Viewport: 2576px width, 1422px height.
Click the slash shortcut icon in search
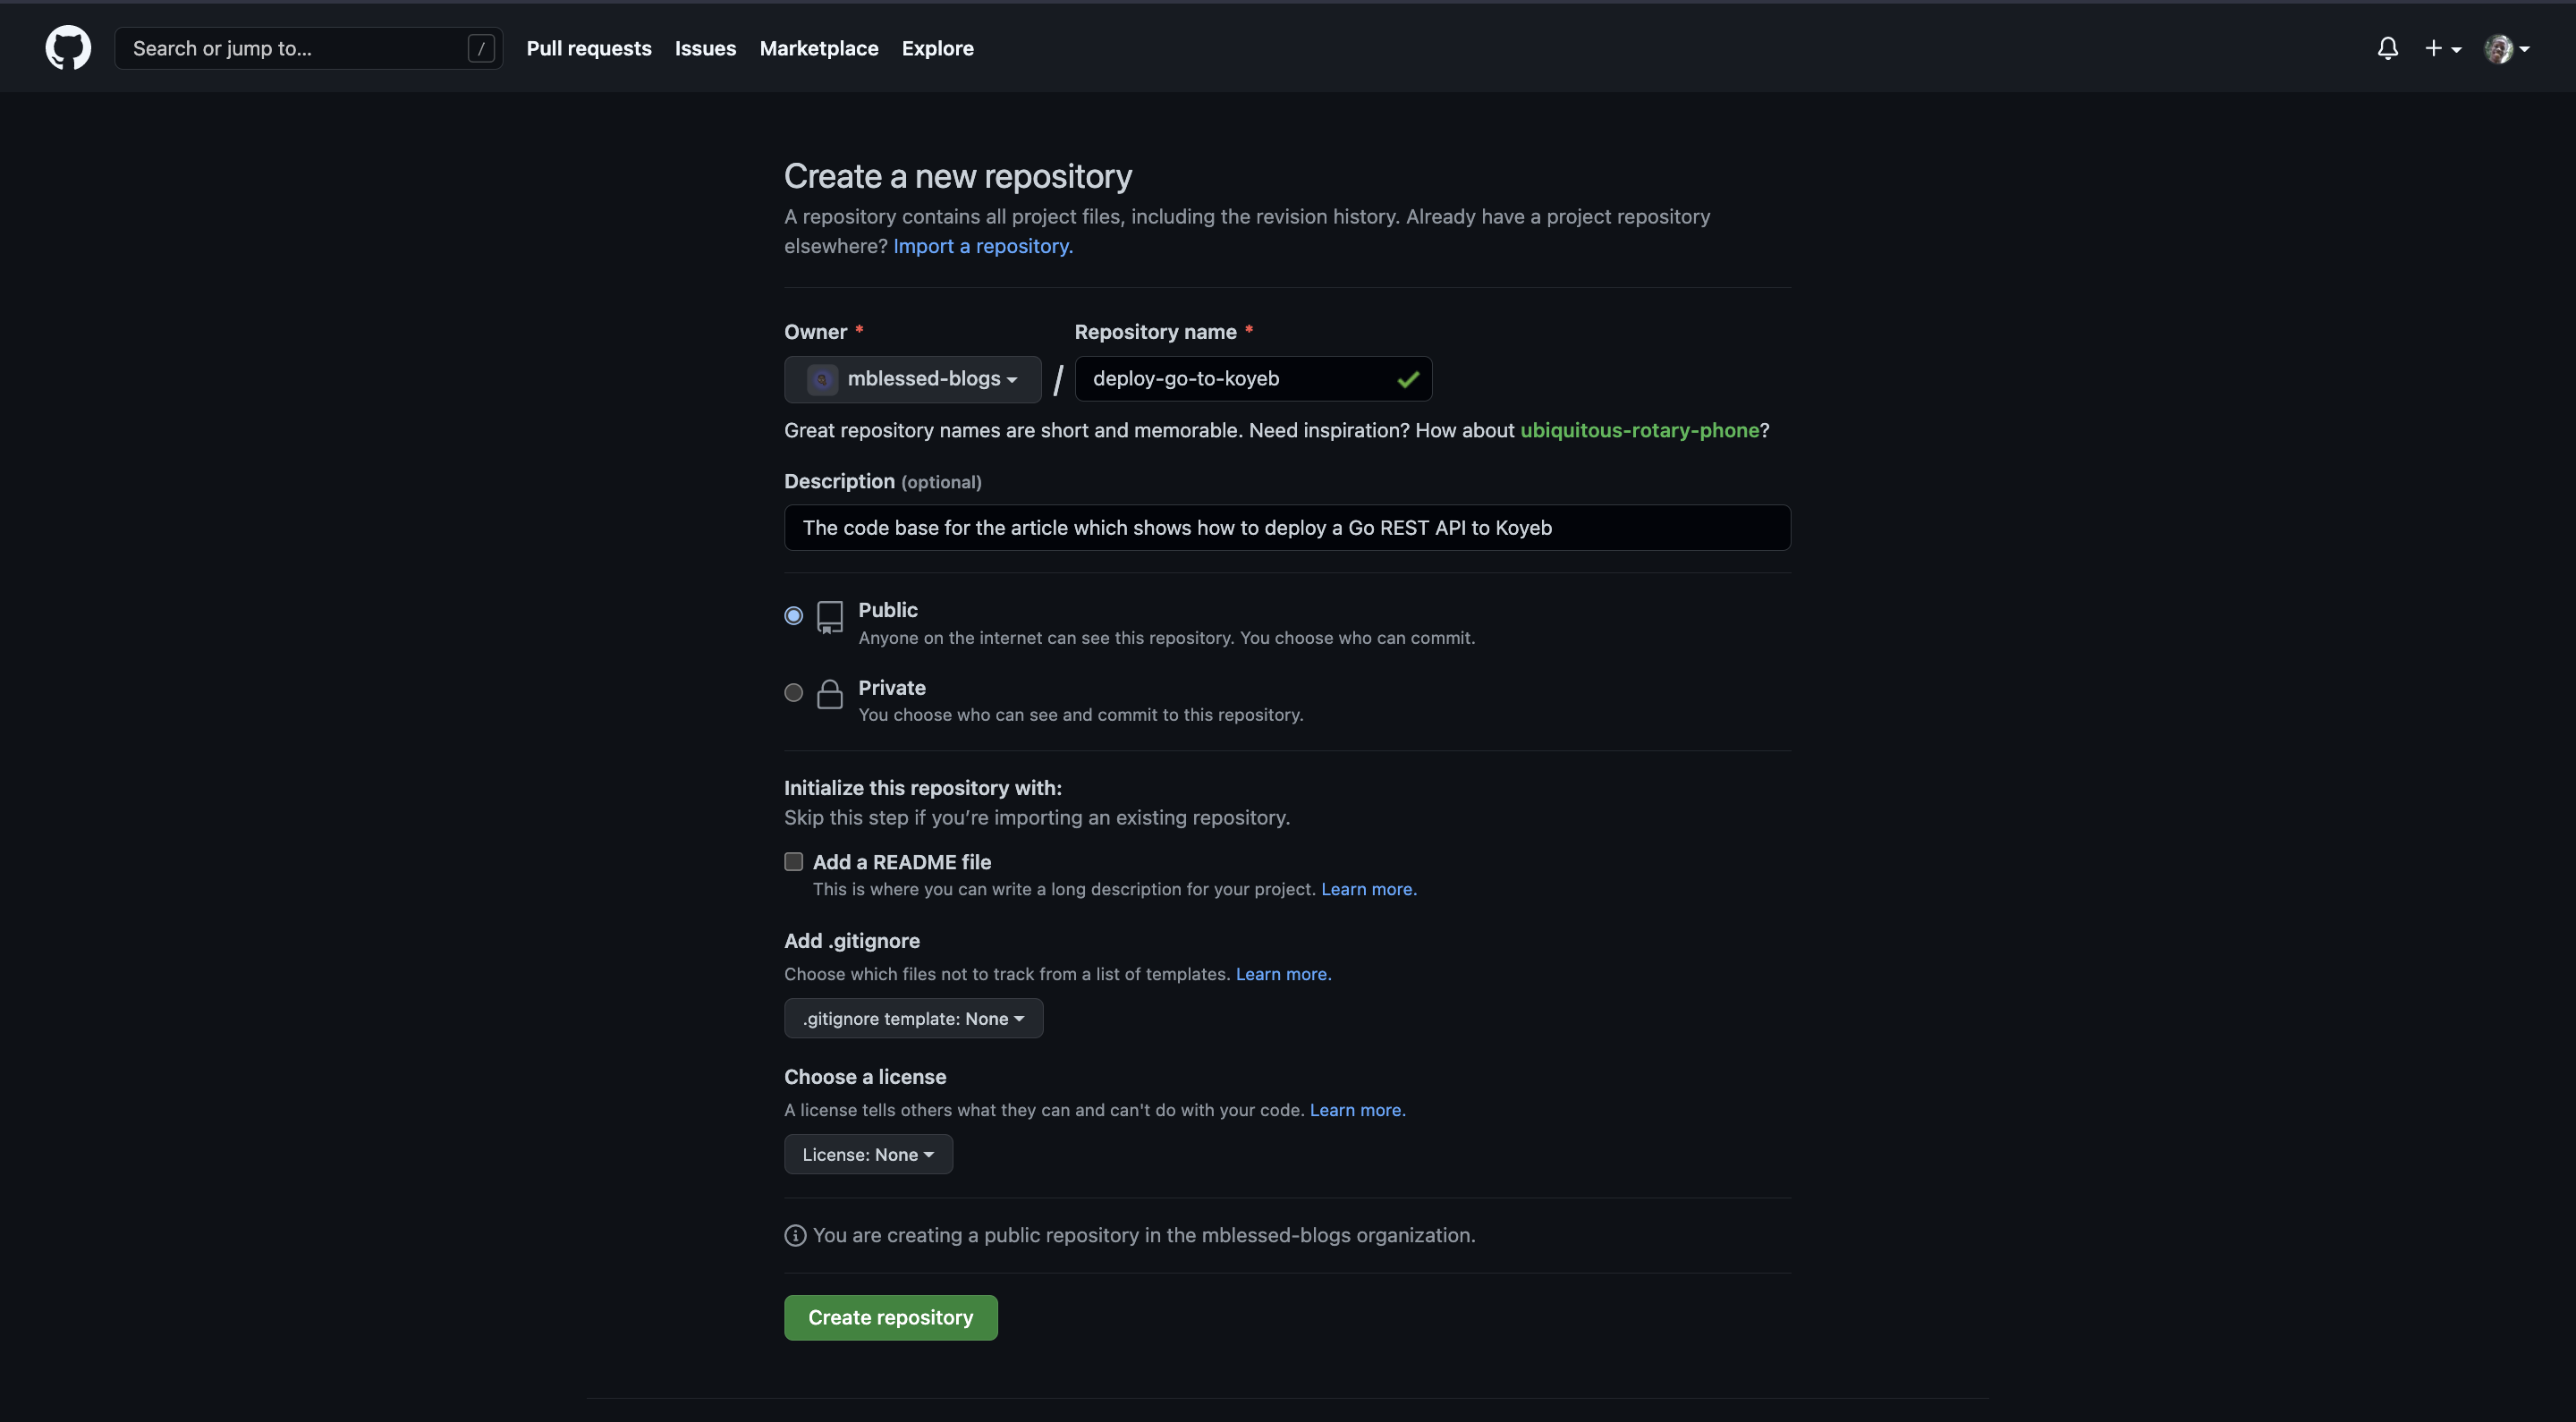[x=481, y=48]
